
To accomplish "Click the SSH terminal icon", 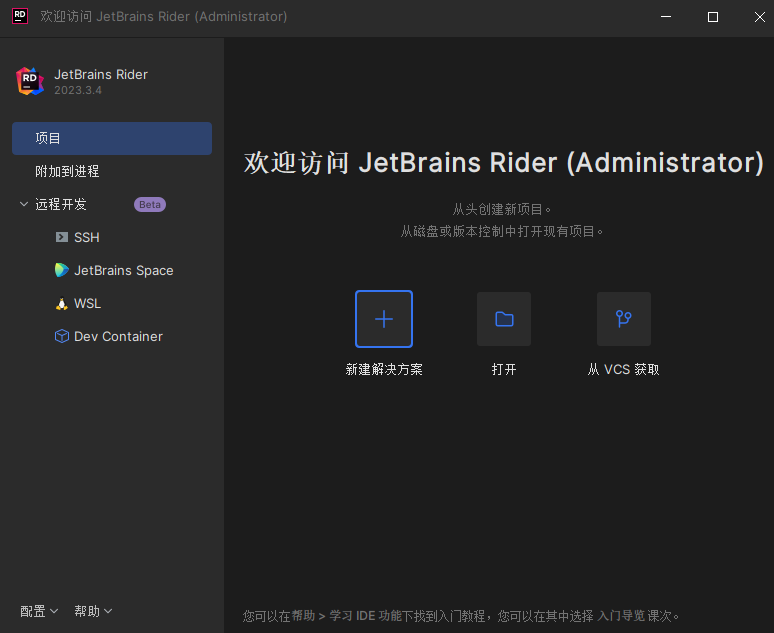I will coord(62,237).
